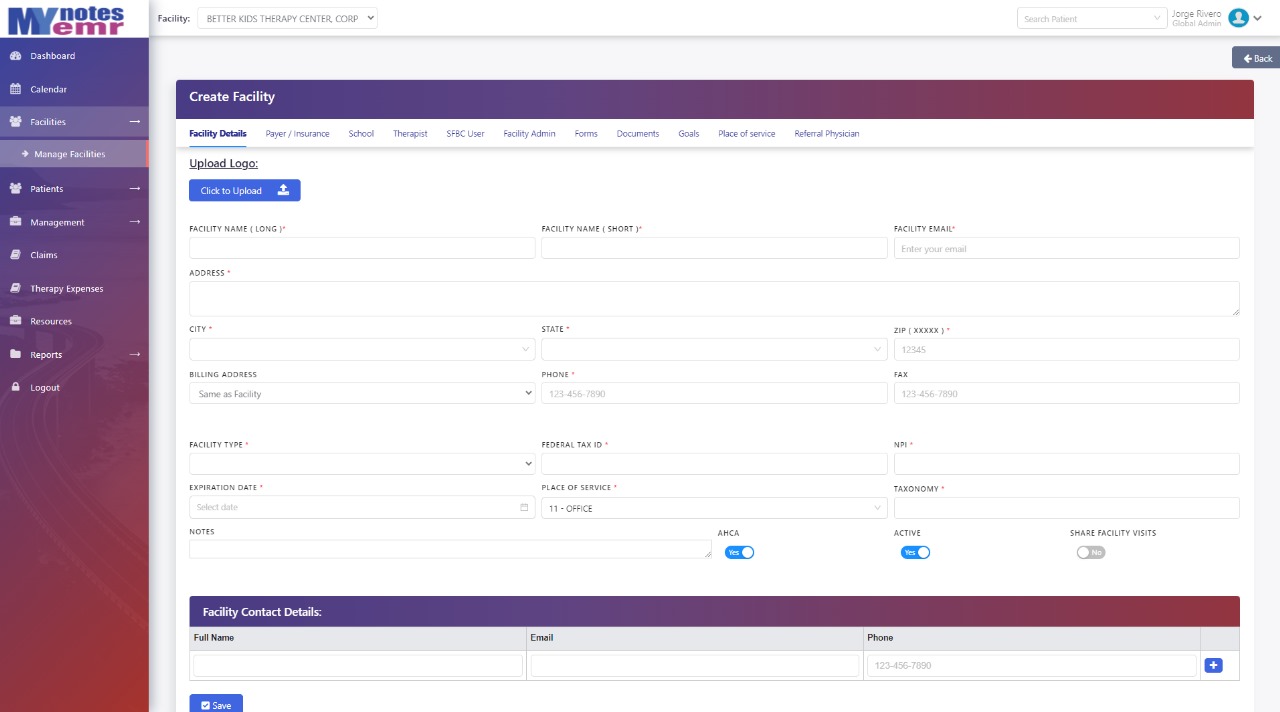This screenshot has height=712, width=1280.
Task: Open the Referral Physician tab
Action: [x=826, y=134]
